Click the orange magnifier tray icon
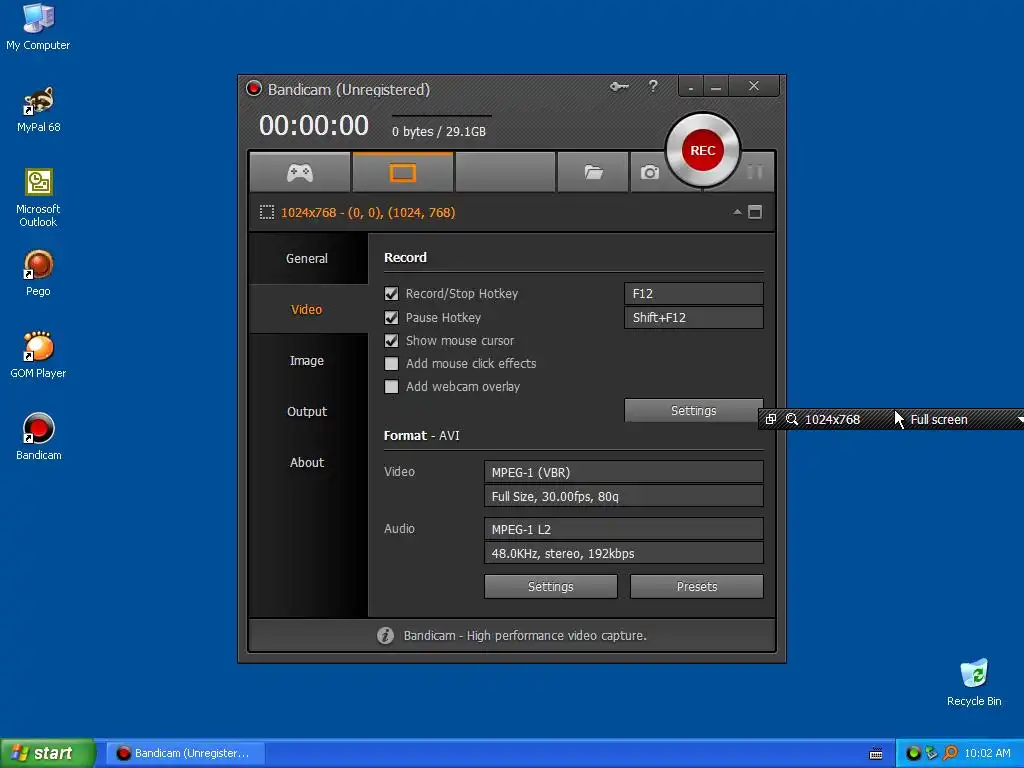 [950, 753]
